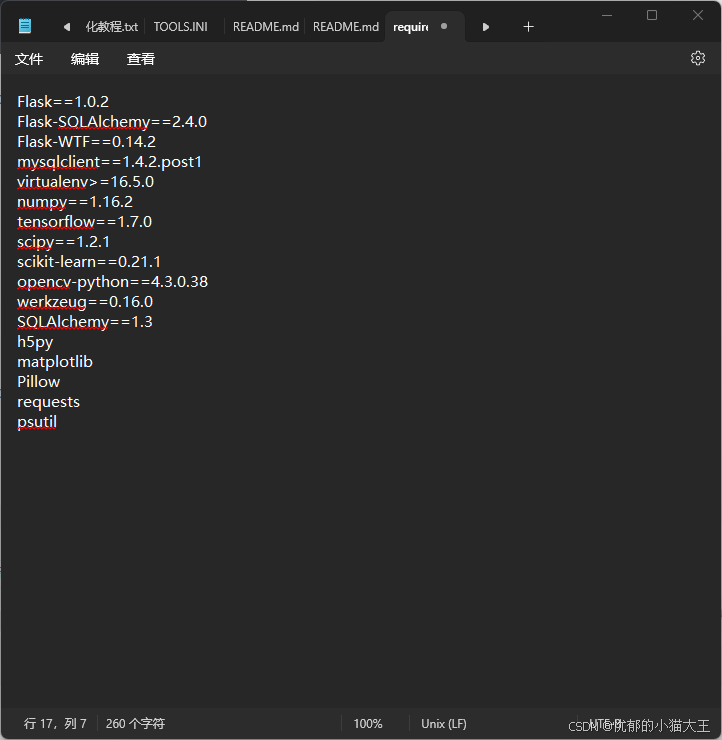Image resolution: width=722 pixels, height=740 pixels.
Task: Click the Unix (LF) line ending indicator
Action: [444, 723]
